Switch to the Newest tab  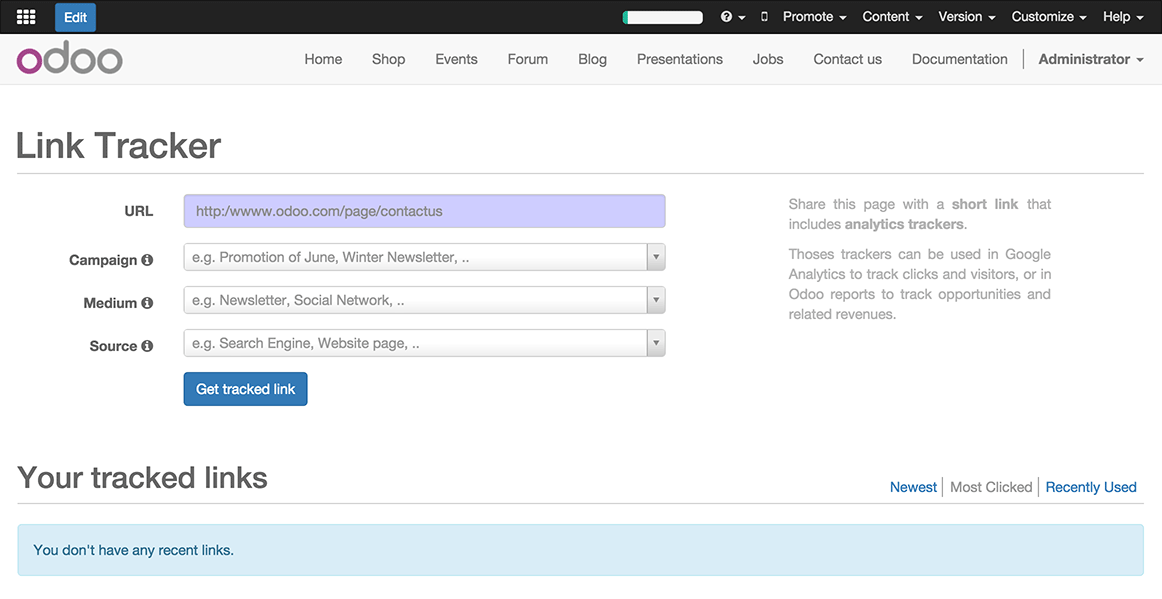tap(912, 487)
